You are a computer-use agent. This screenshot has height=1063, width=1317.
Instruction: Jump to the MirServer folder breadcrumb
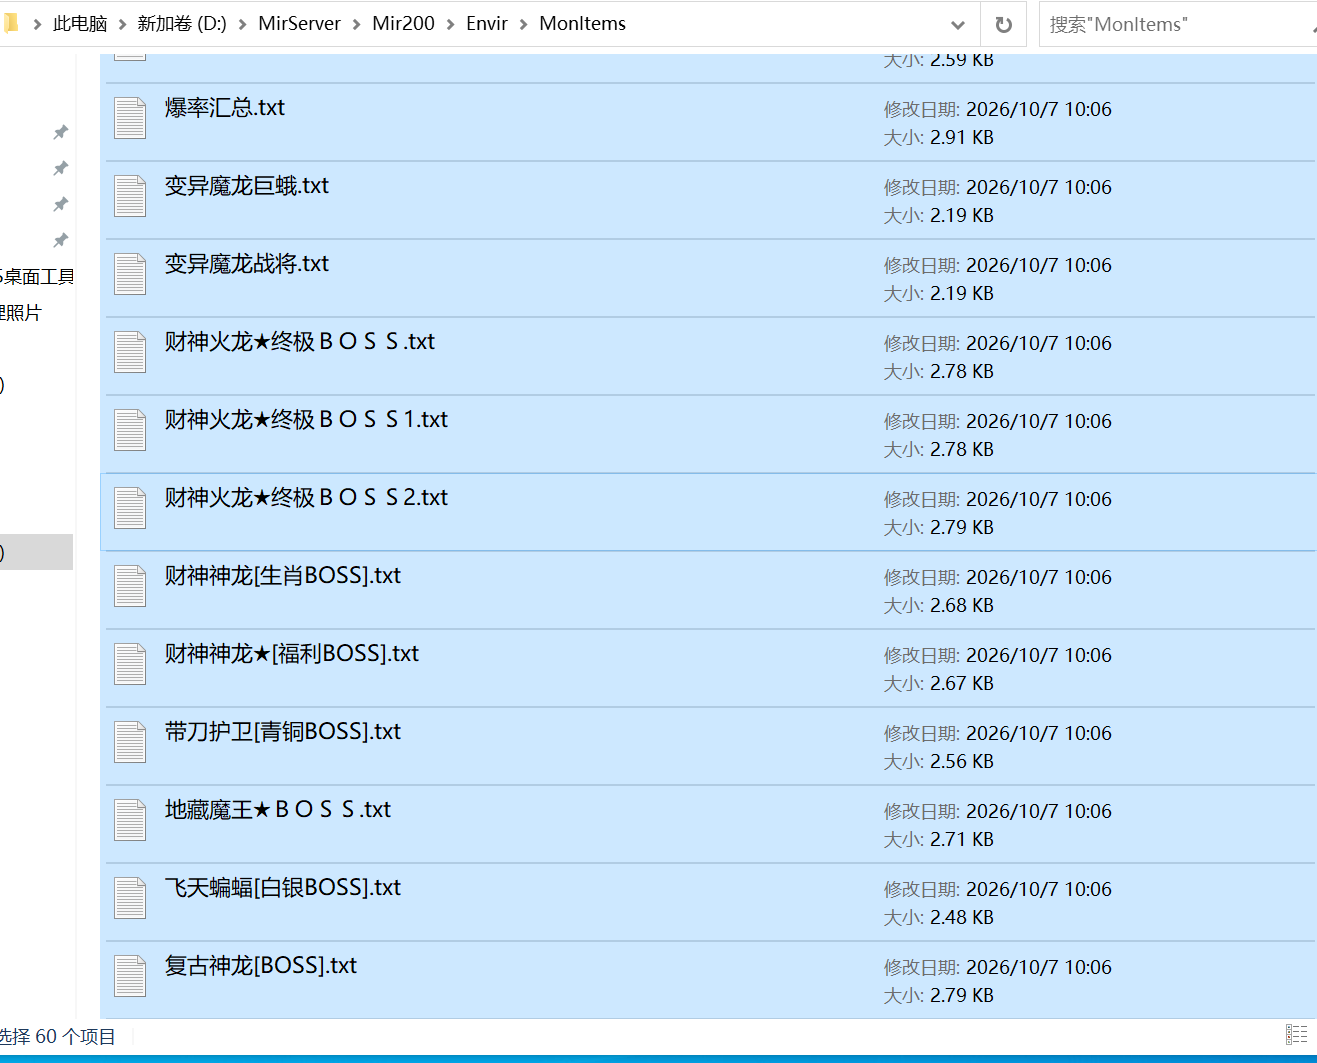pos(299,24)
